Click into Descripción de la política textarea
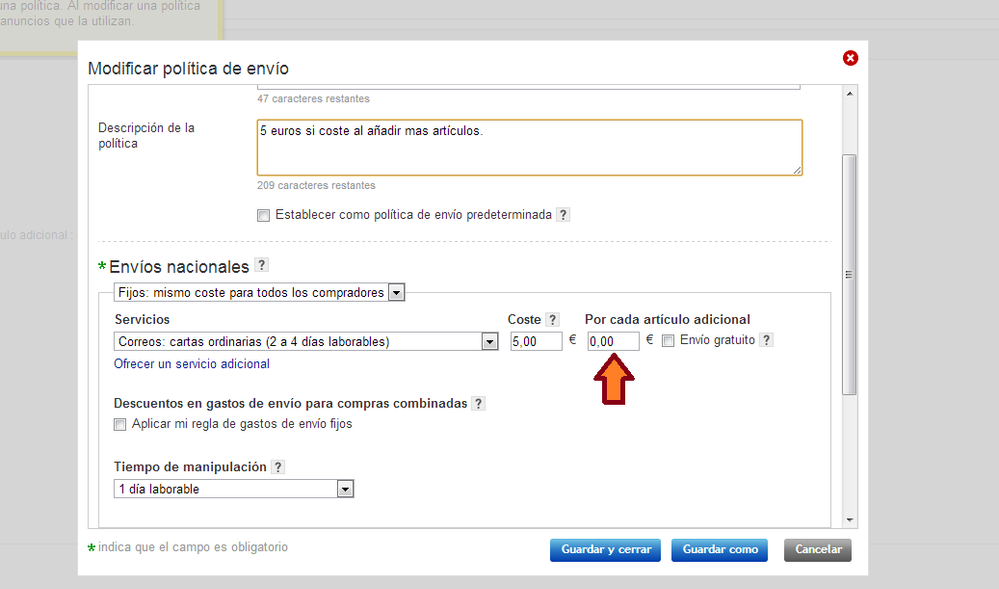999x589 pixels. (x=529, y=148)
